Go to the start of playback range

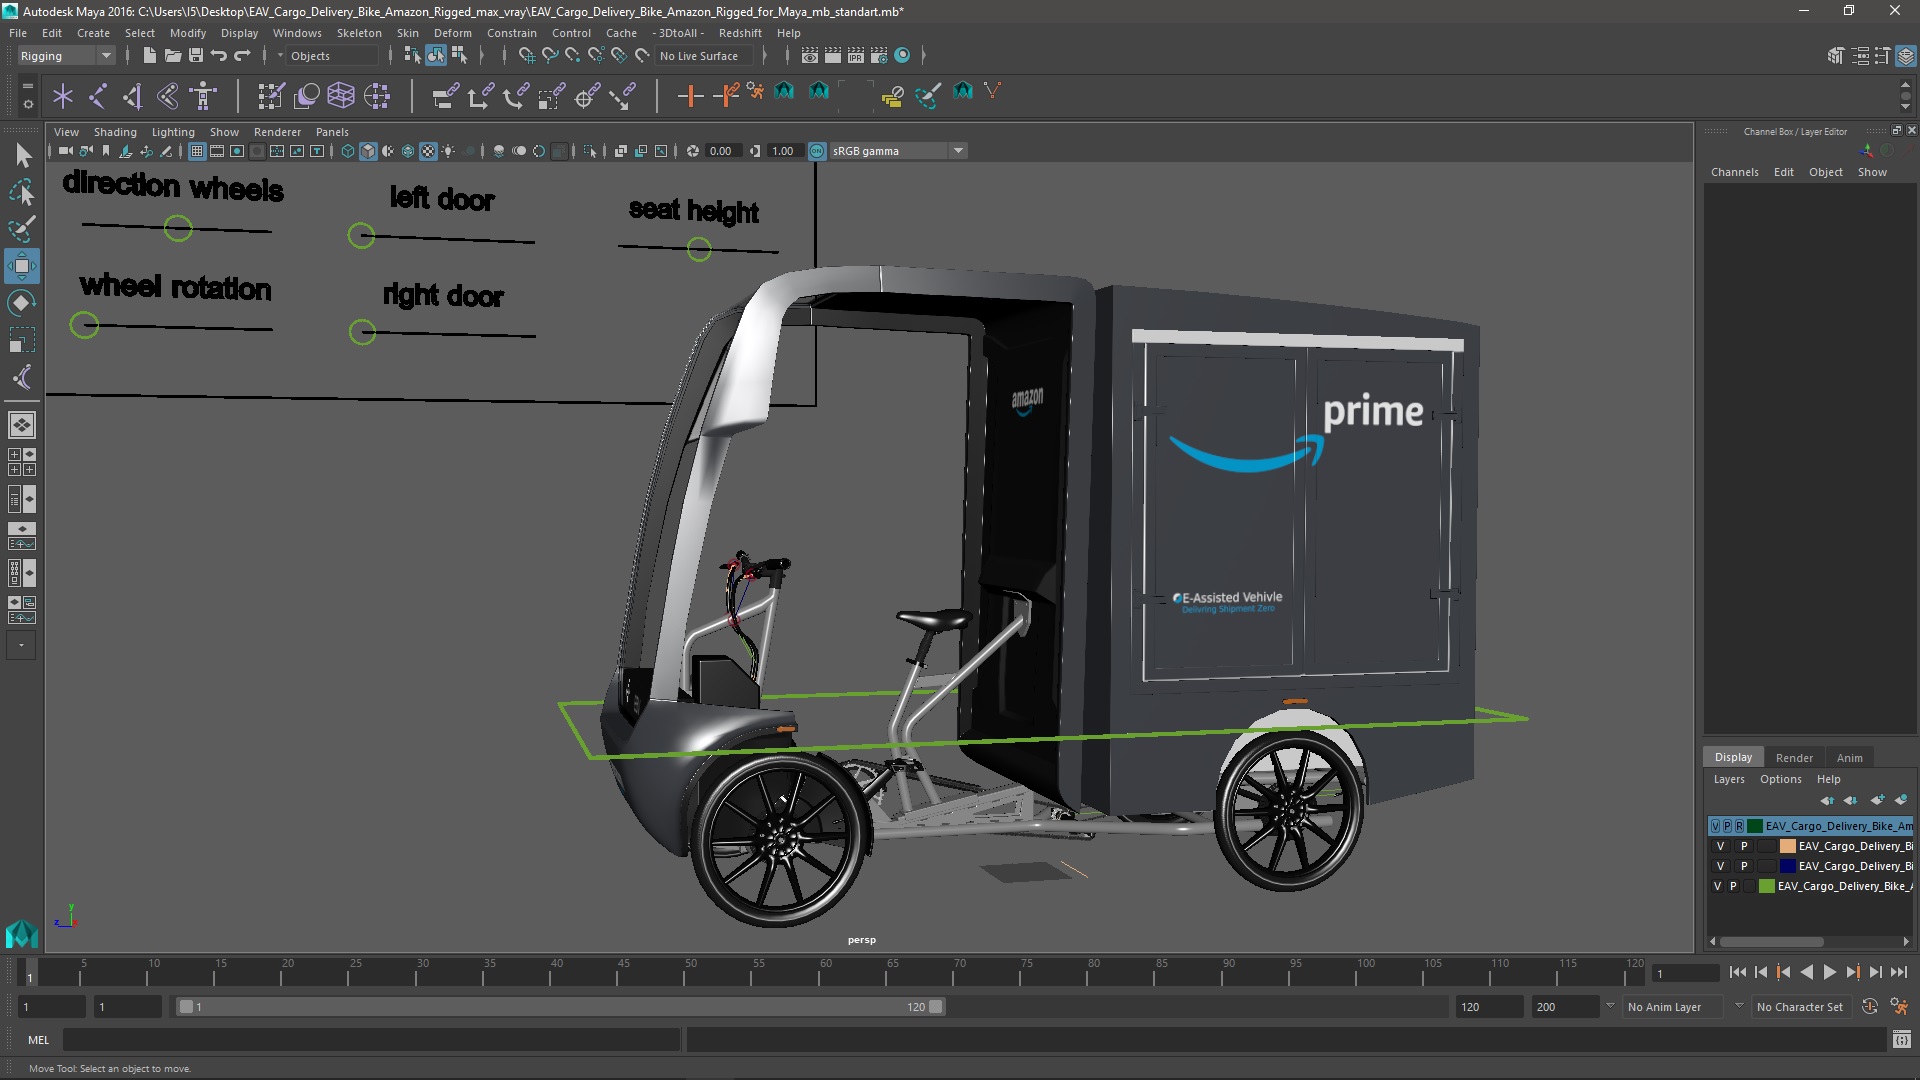[x=1737, y=972]
